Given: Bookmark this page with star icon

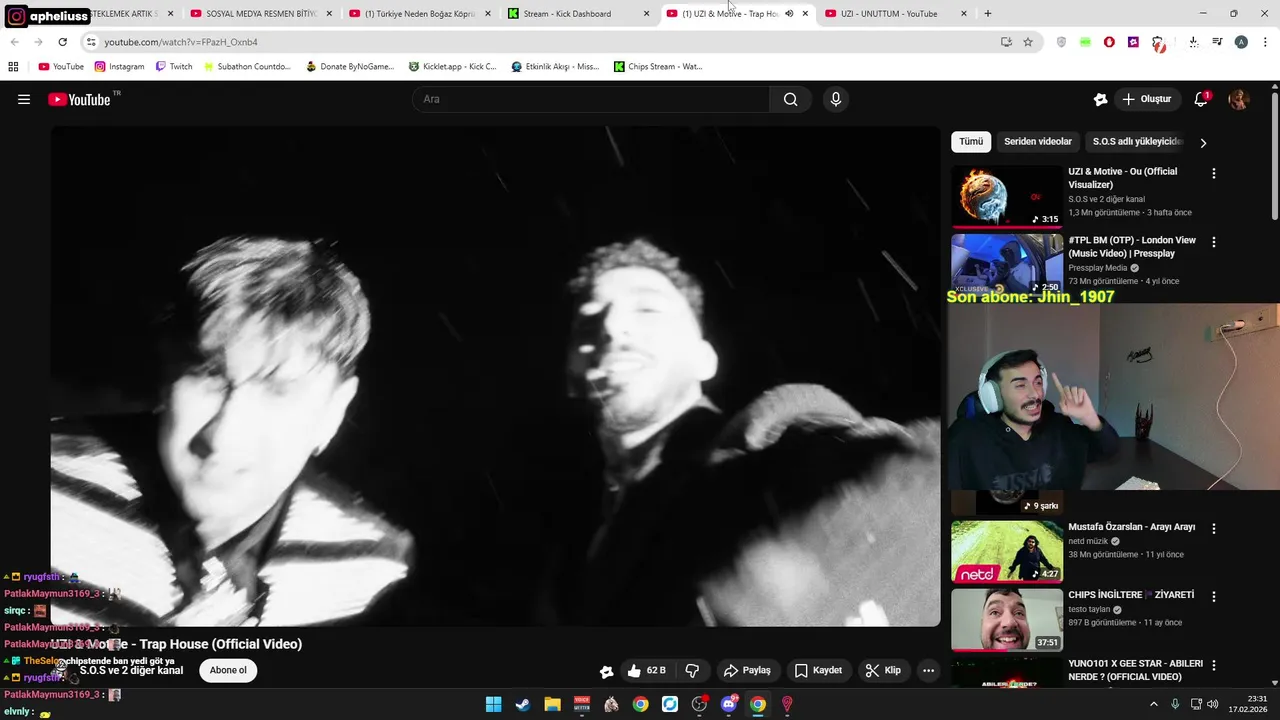Looking at the screenshot, I should click(1028, 42).
